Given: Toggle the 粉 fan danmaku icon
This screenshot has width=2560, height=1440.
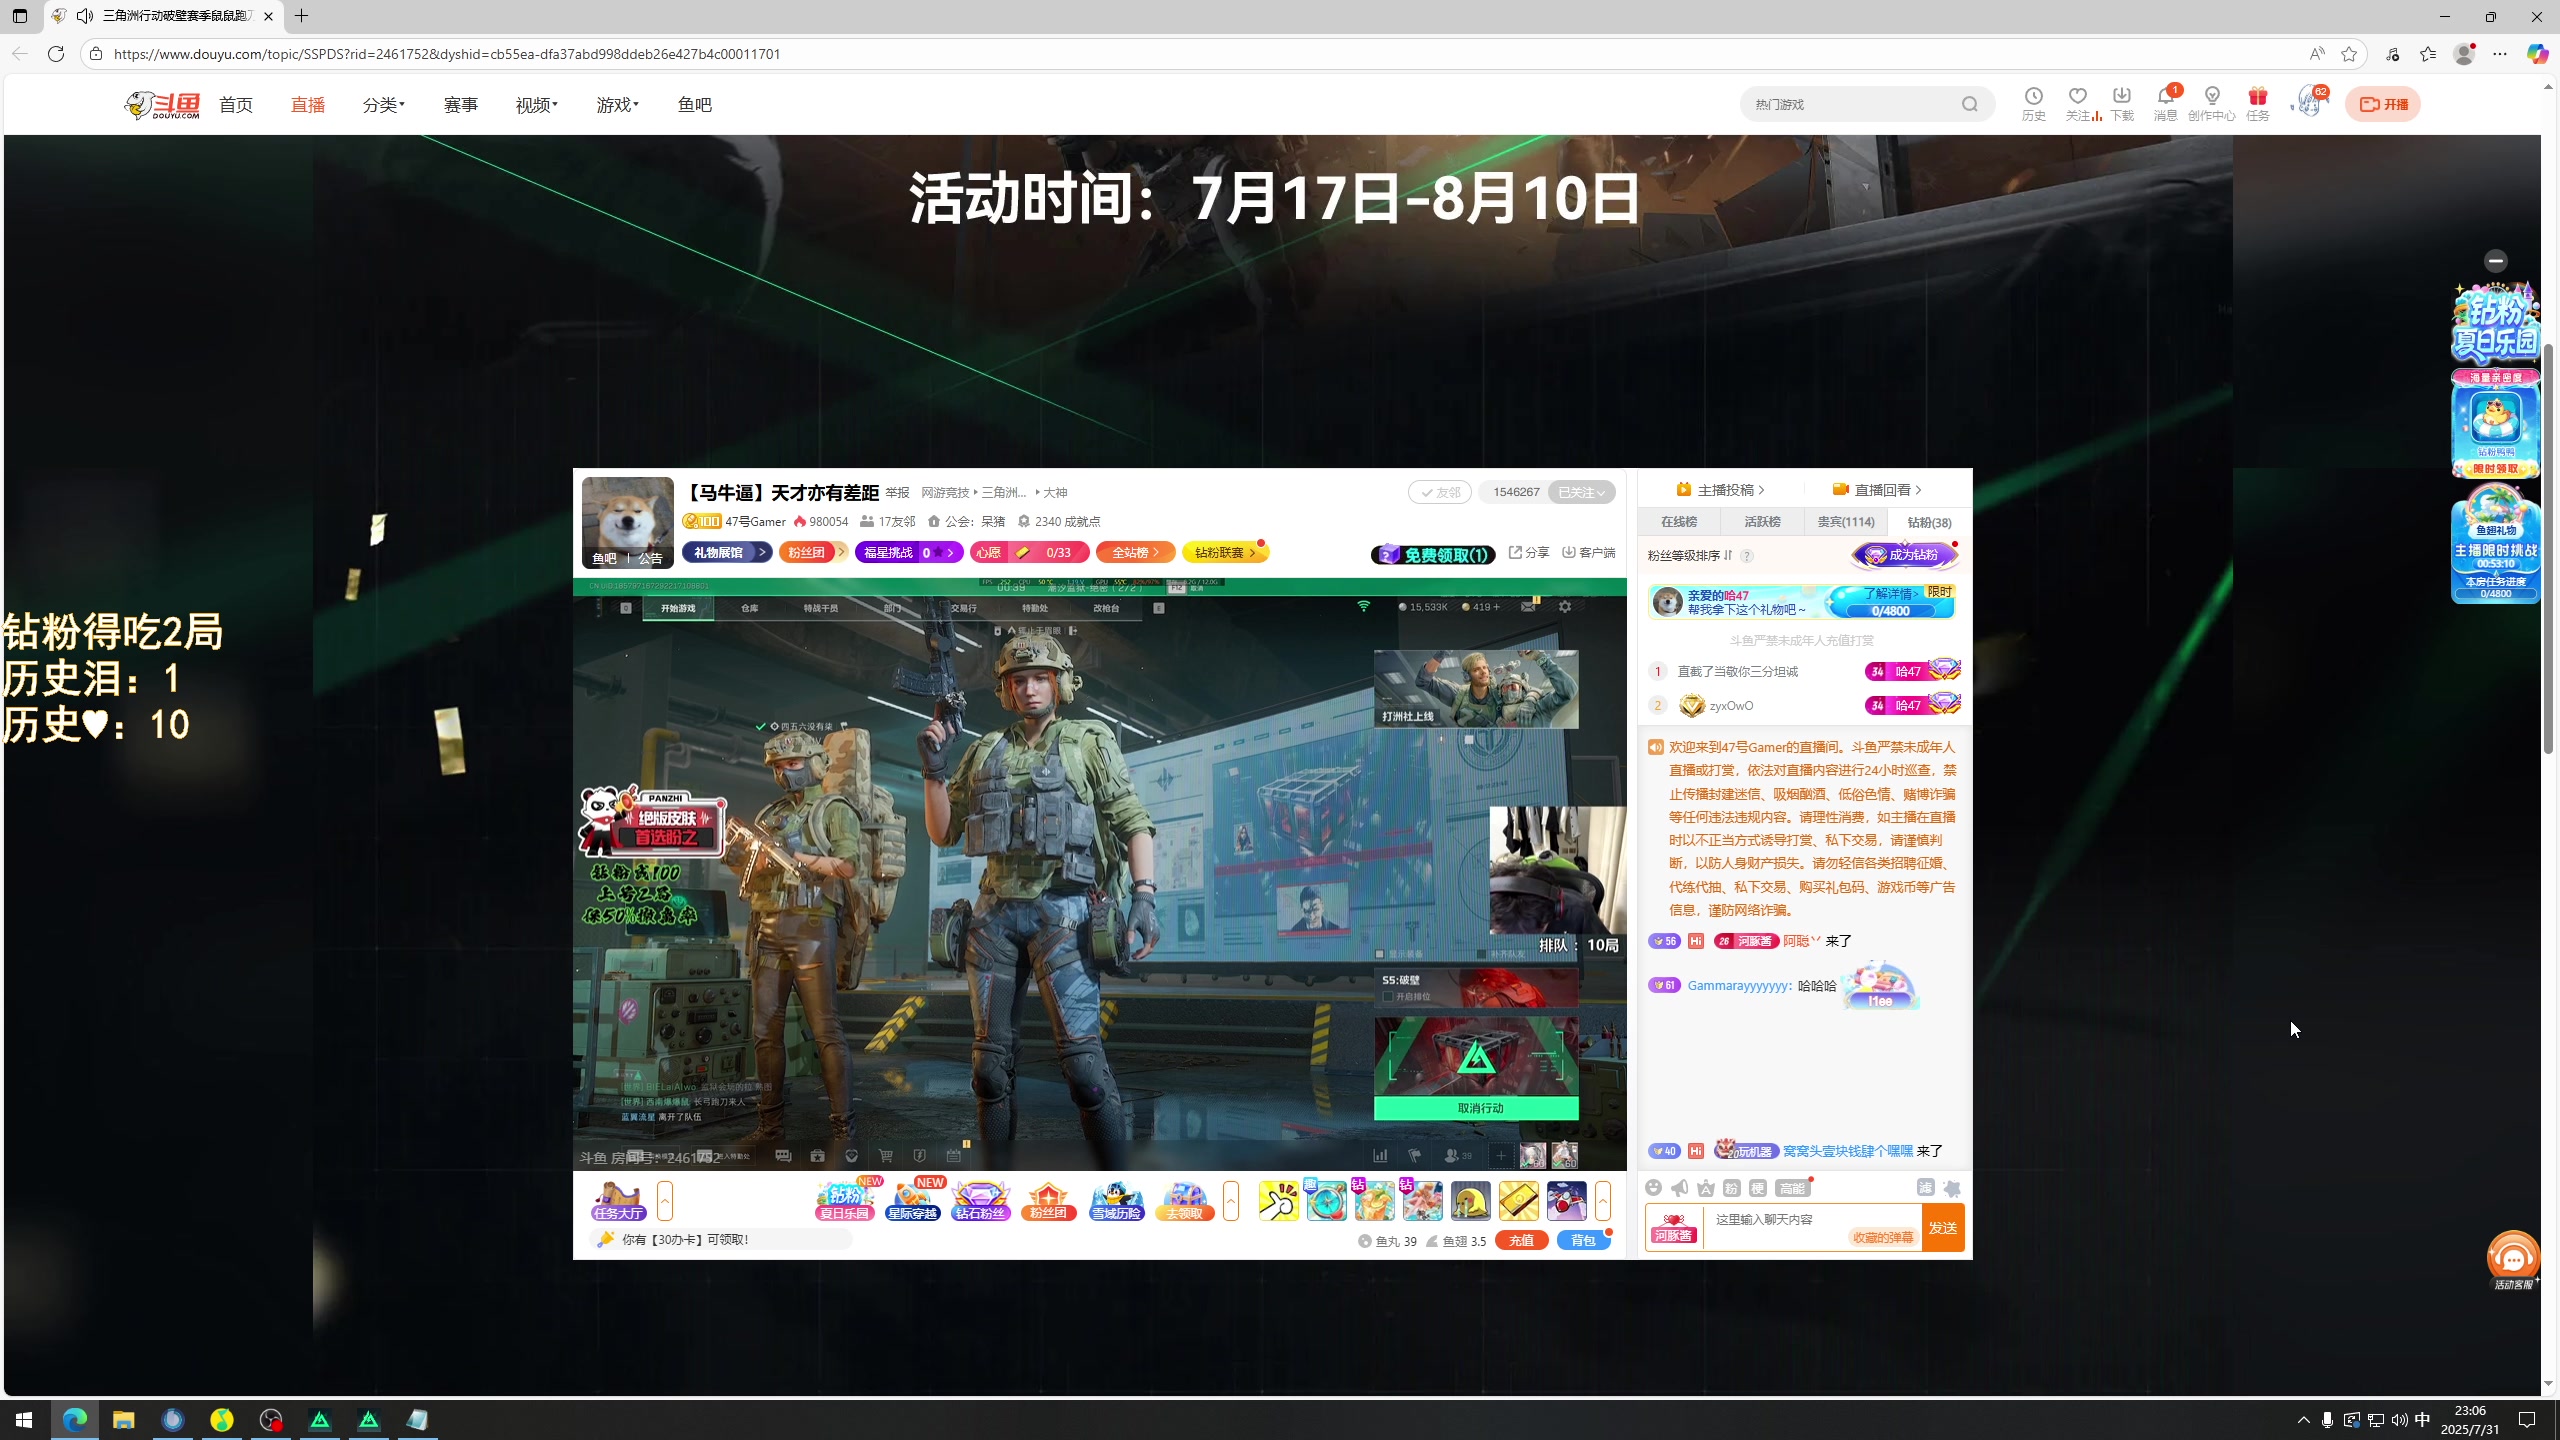Looking at the screenshot, I should tap(1732, 1188).
